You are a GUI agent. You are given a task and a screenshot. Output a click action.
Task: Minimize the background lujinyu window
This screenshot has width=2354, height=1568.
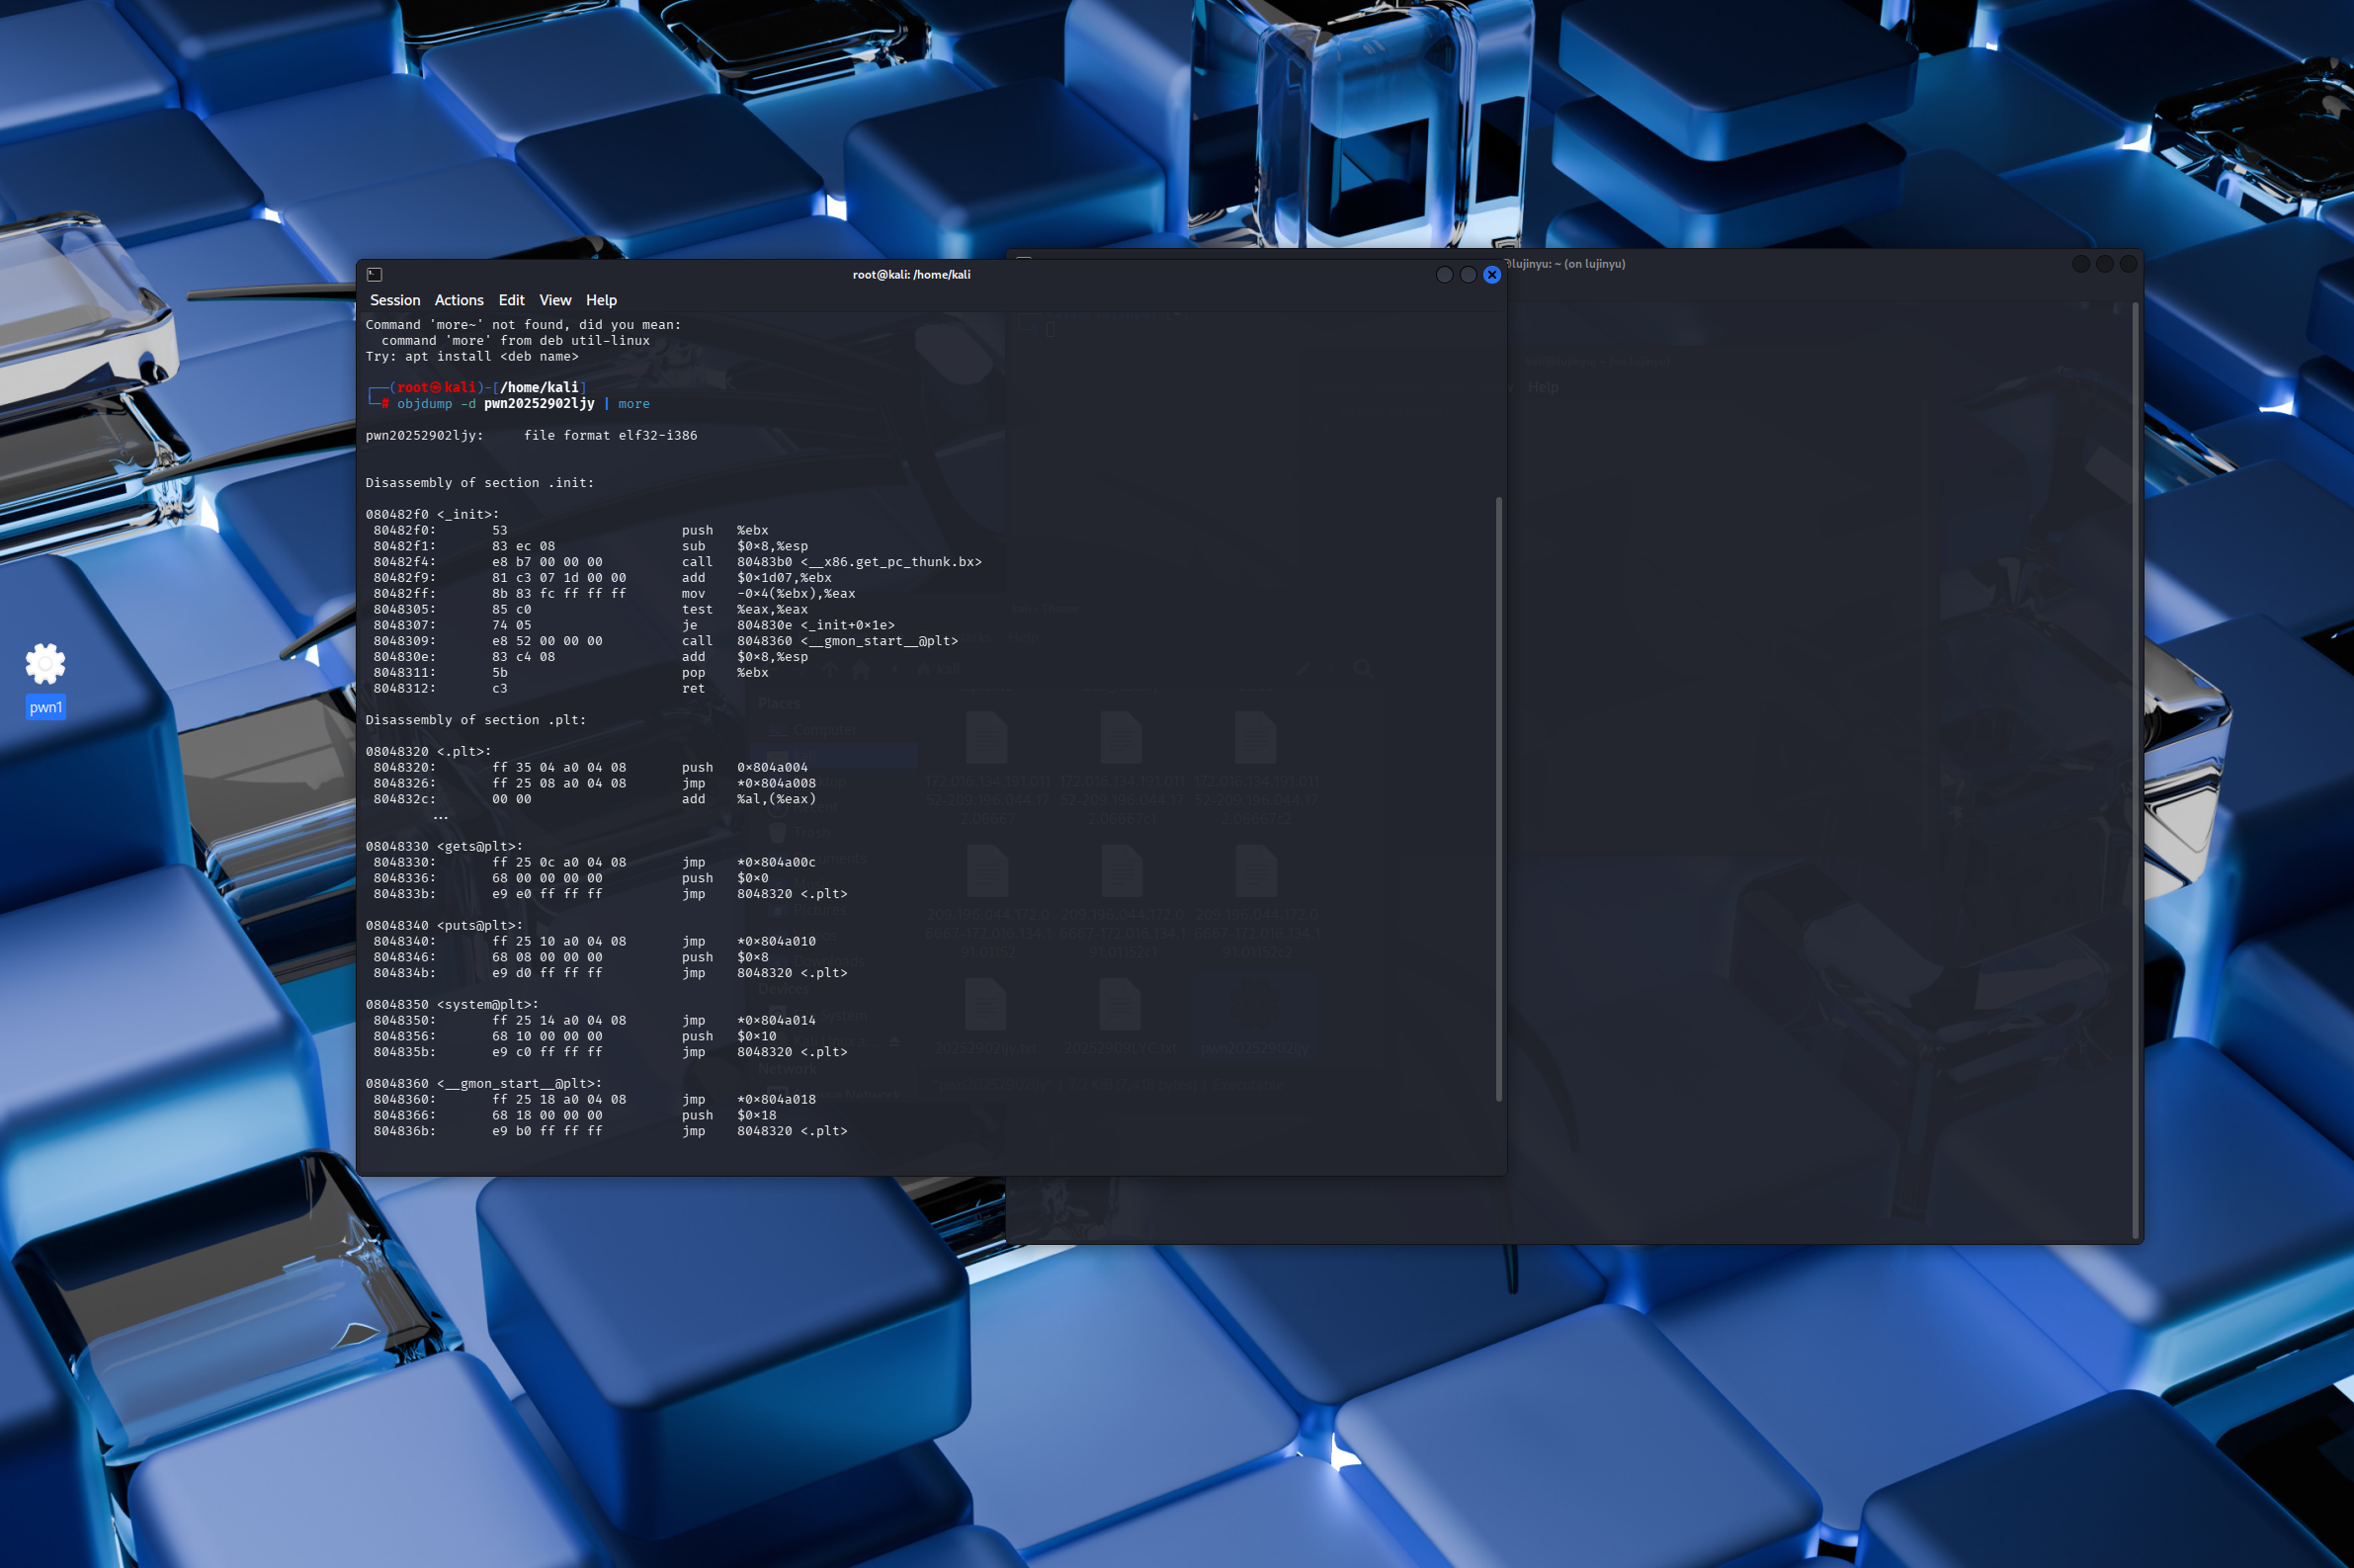pos(2081,264)
